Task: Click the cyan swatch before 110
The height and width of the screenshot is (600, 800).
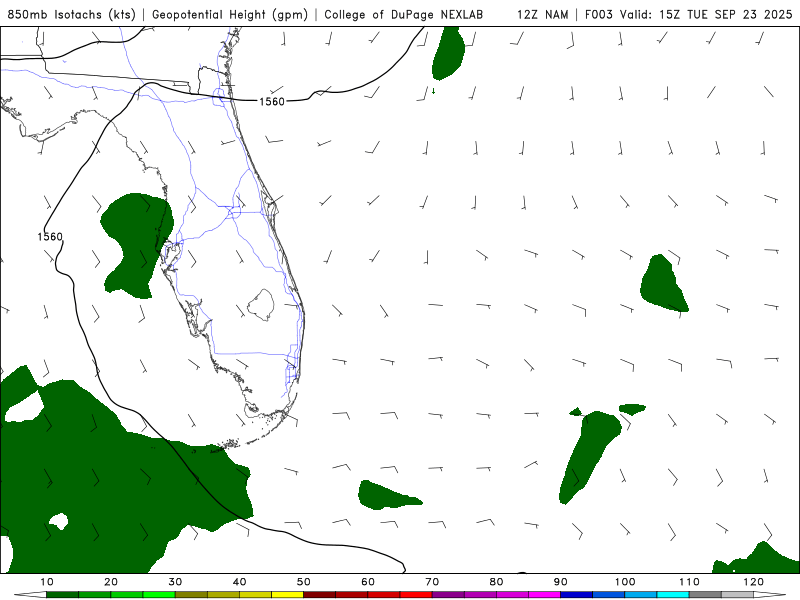Action: pyautogui.click(x=673, y=595)
